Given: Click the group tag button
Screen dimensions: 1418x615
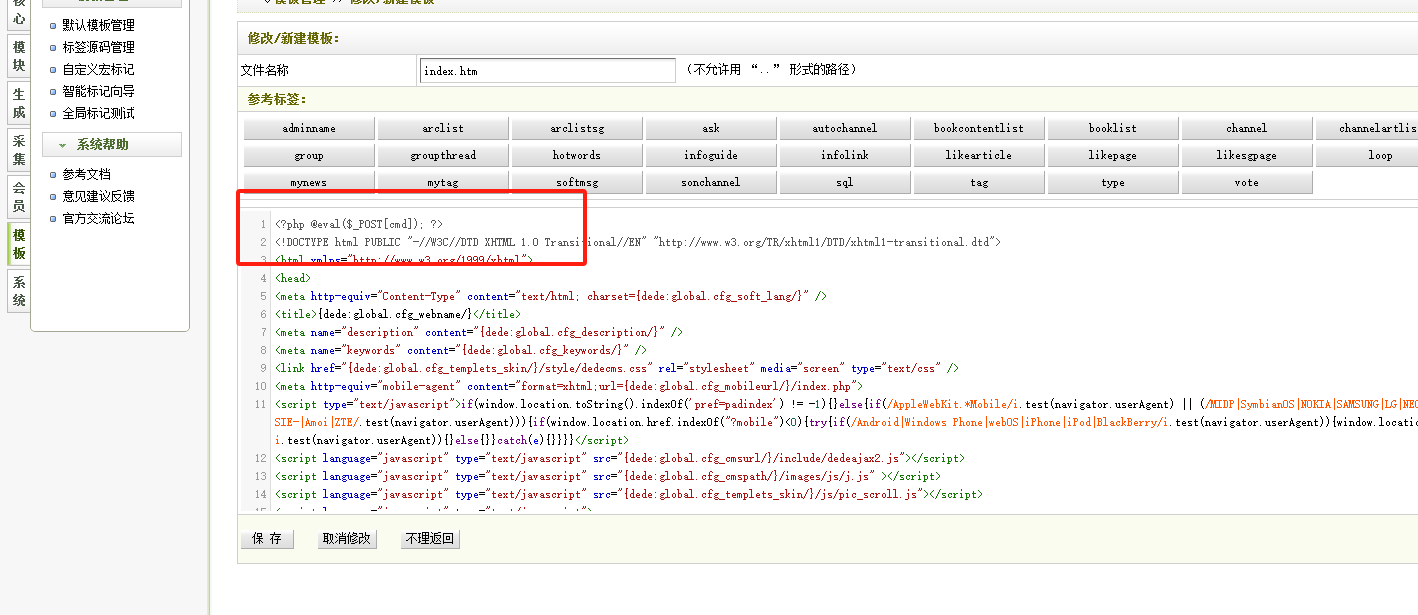Looking at the screenshot, I should pyautogui.click(x=309, y=155).
